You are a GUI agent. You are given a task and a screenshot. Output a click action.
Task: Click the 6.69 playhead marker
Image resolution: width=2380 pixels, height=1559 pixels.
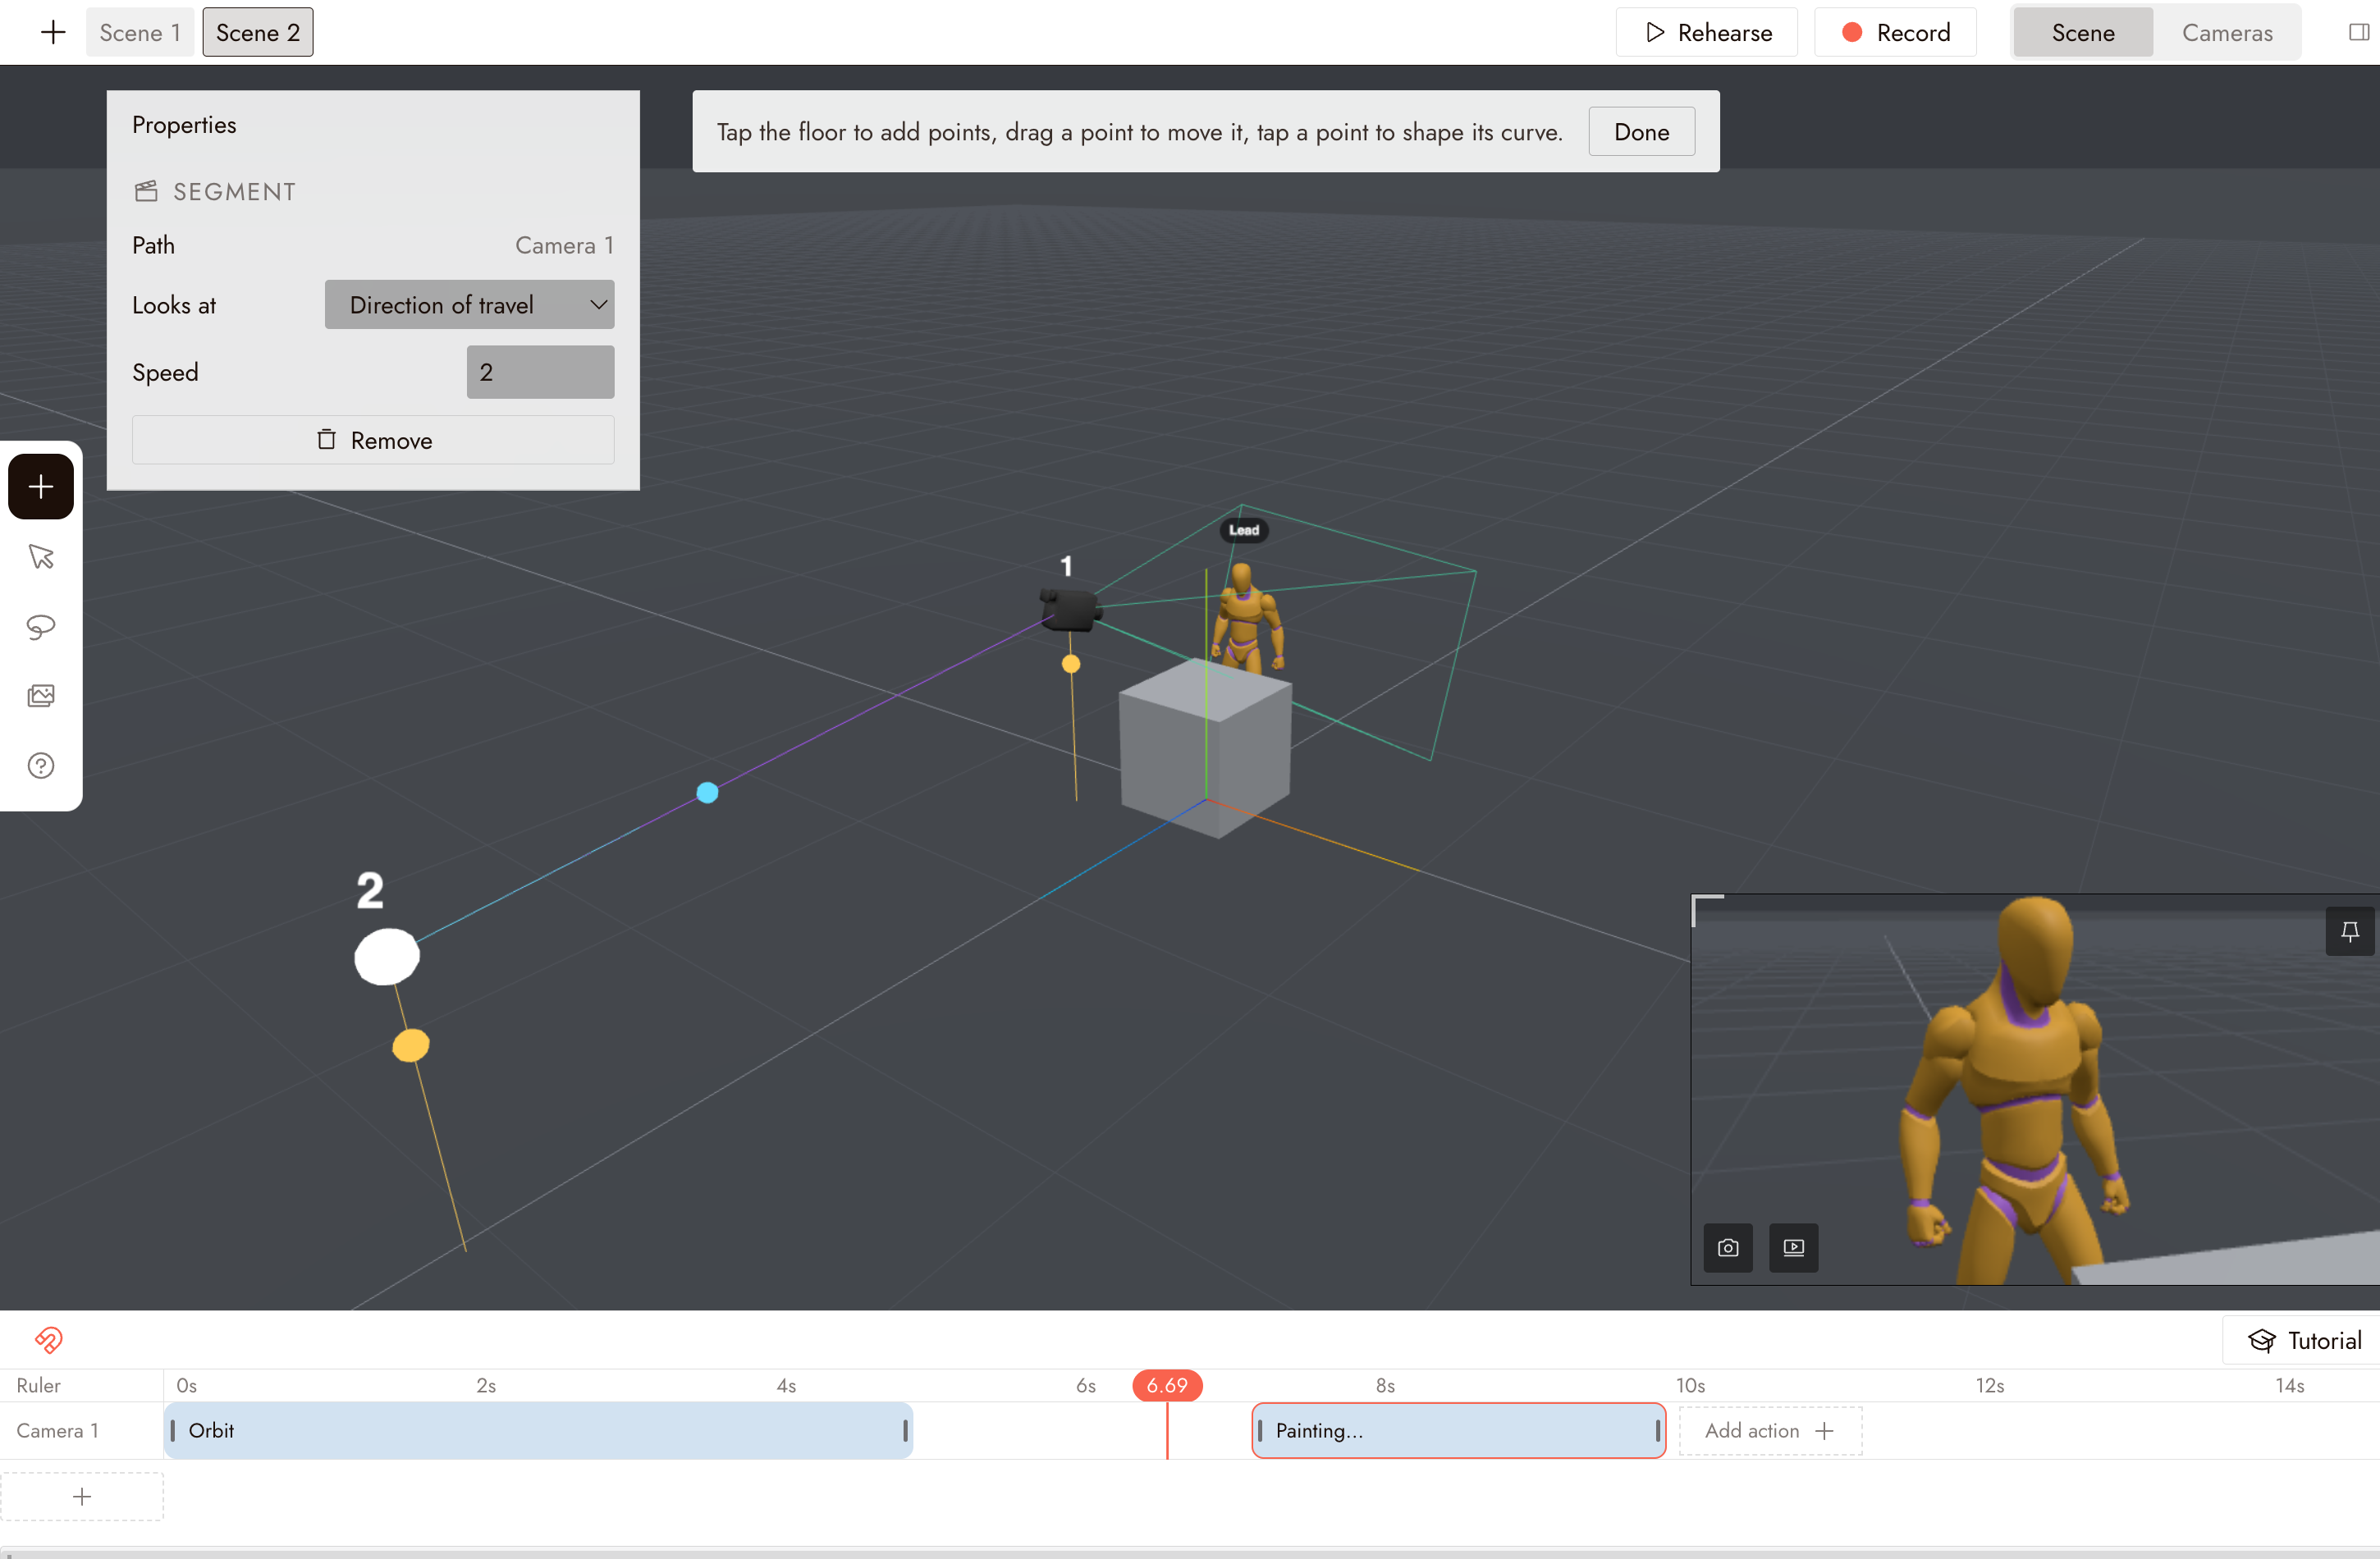pos(1167,1385)
